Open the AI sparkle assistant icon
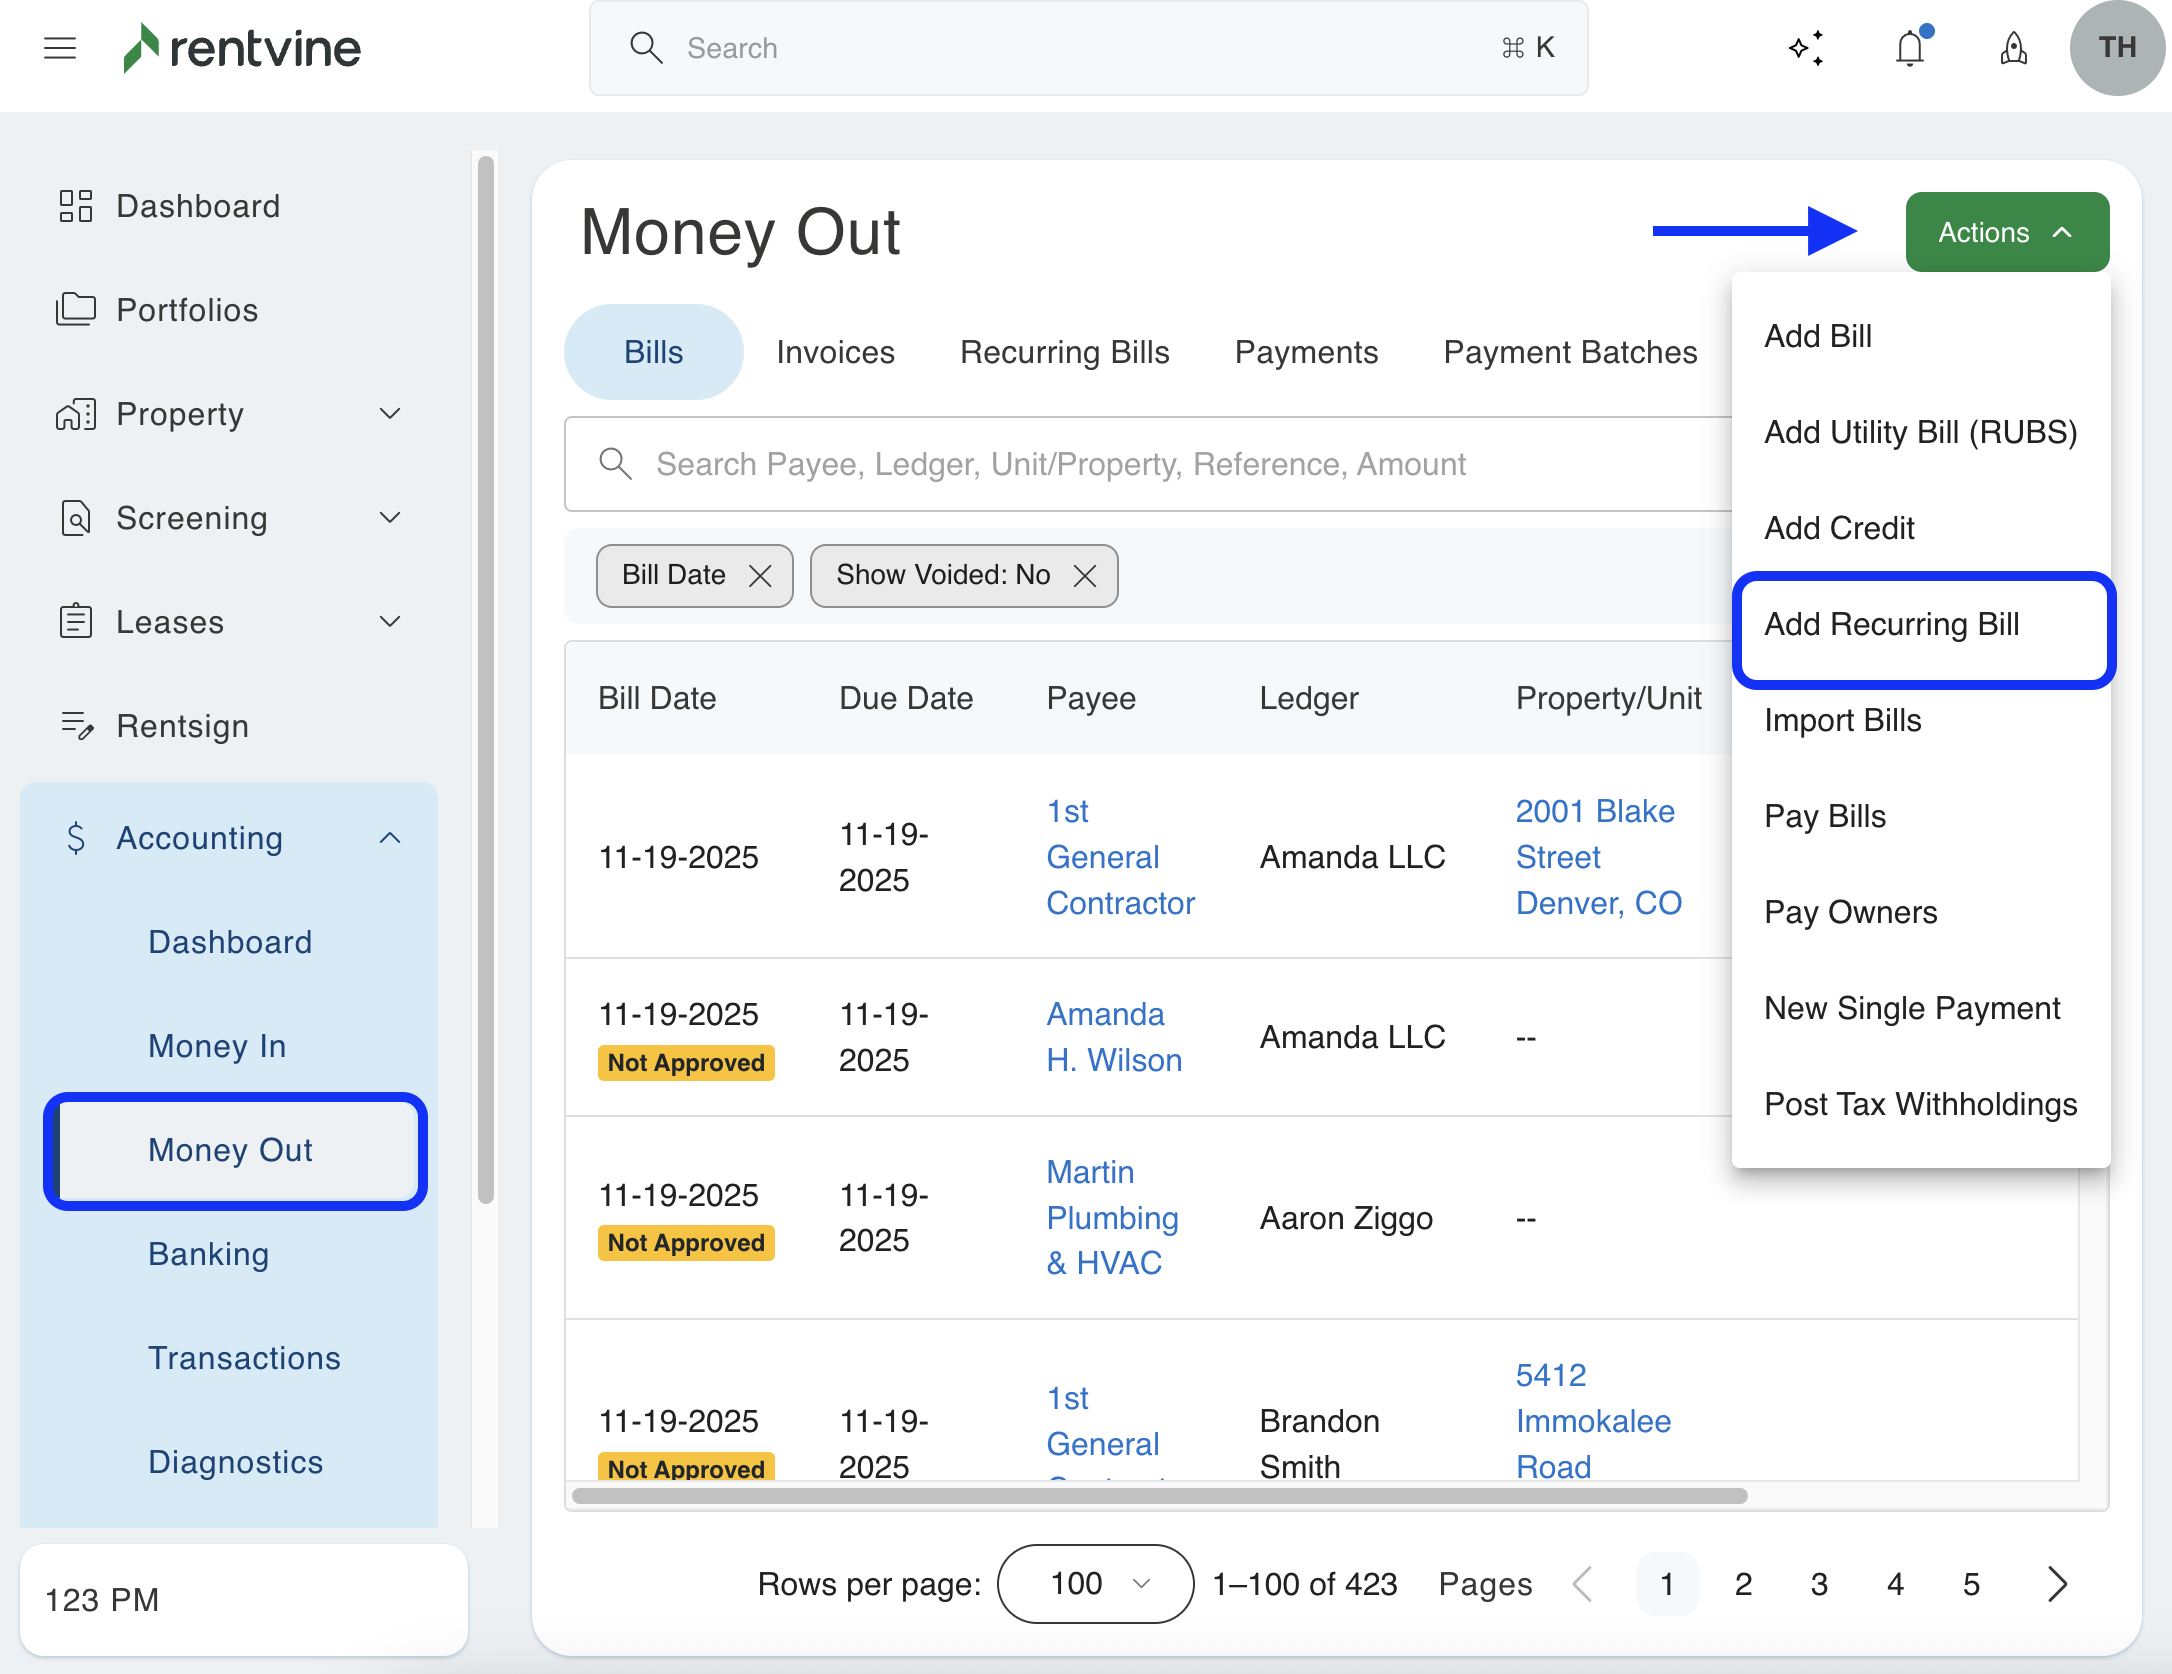2172x1674 pixels. tap(1806, 48)
